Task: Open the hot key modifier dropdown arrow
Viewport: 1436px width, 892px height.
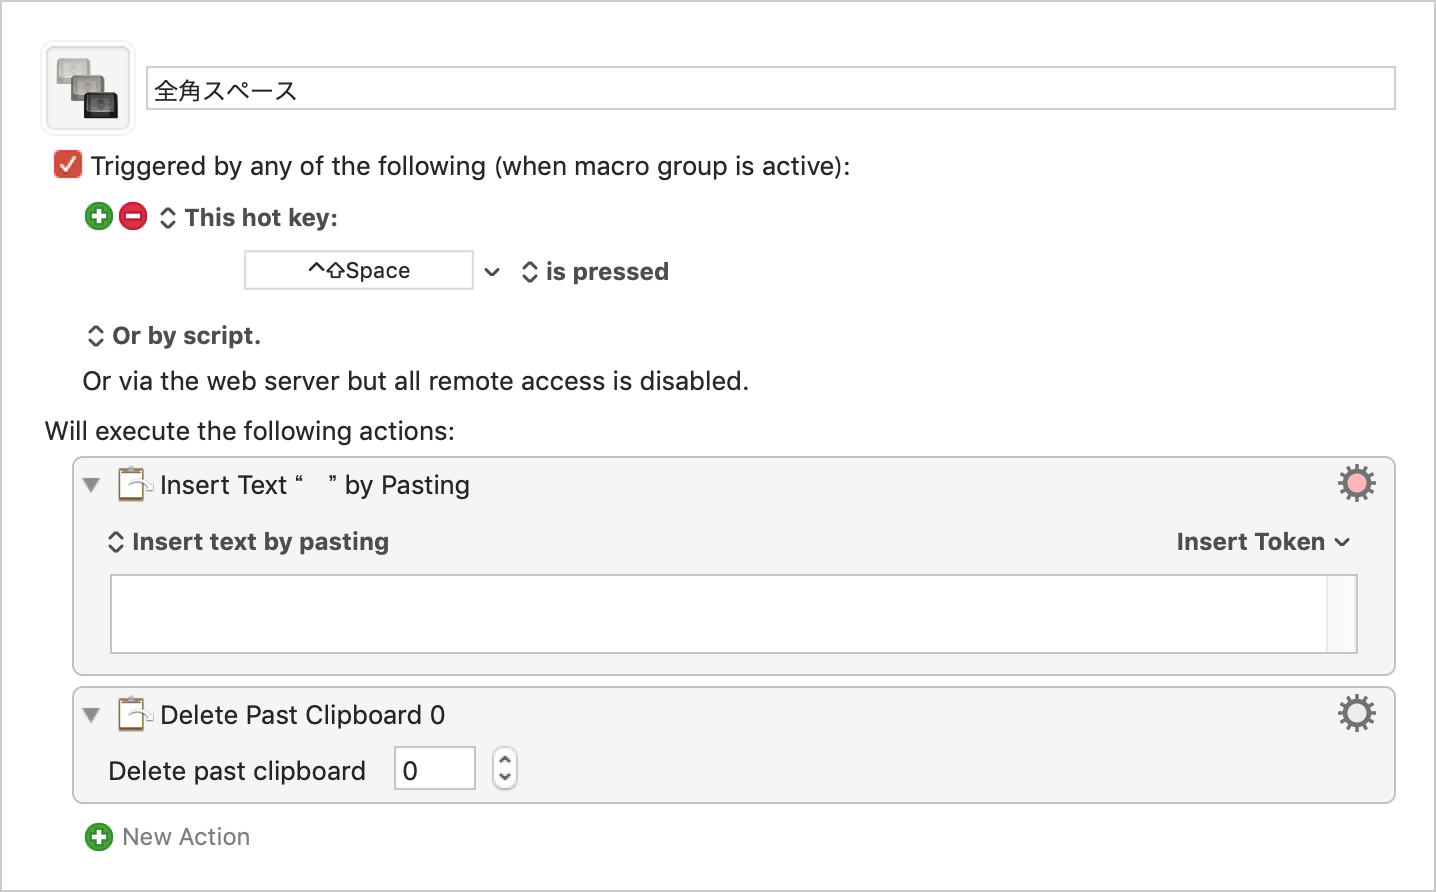Action: (492, 272)
